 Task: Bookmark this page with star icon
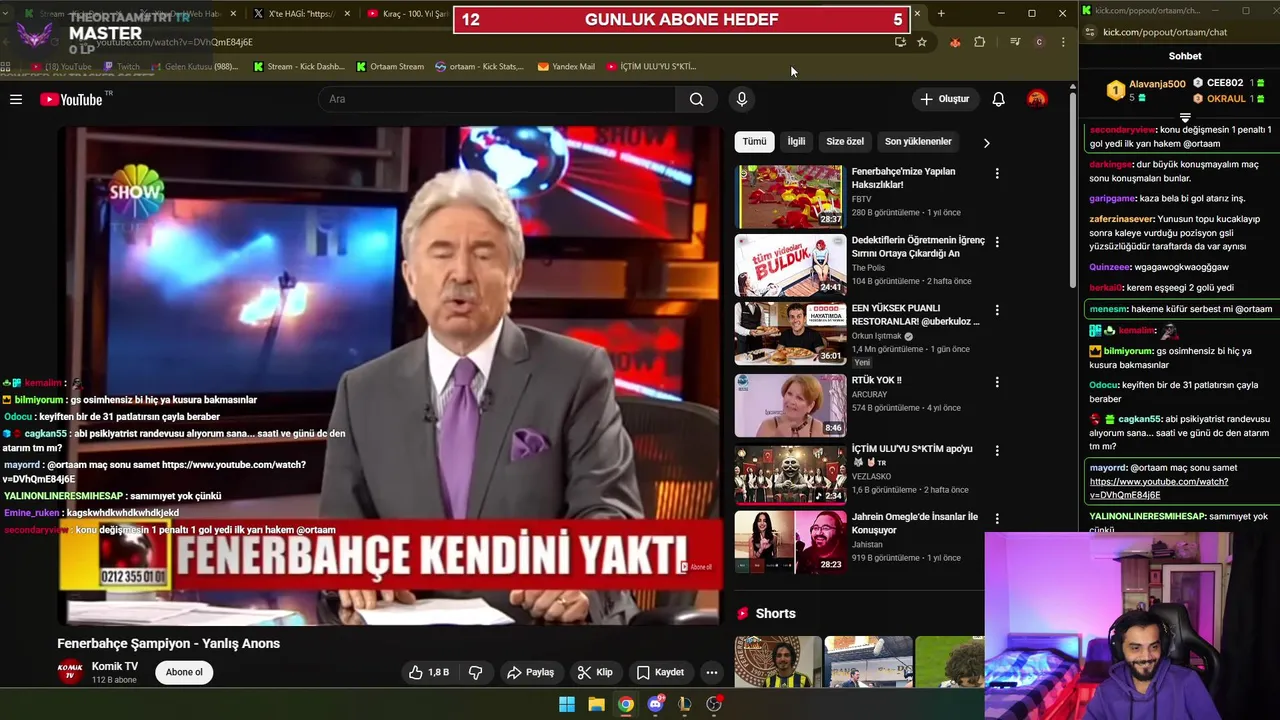[x=922, y=42]
